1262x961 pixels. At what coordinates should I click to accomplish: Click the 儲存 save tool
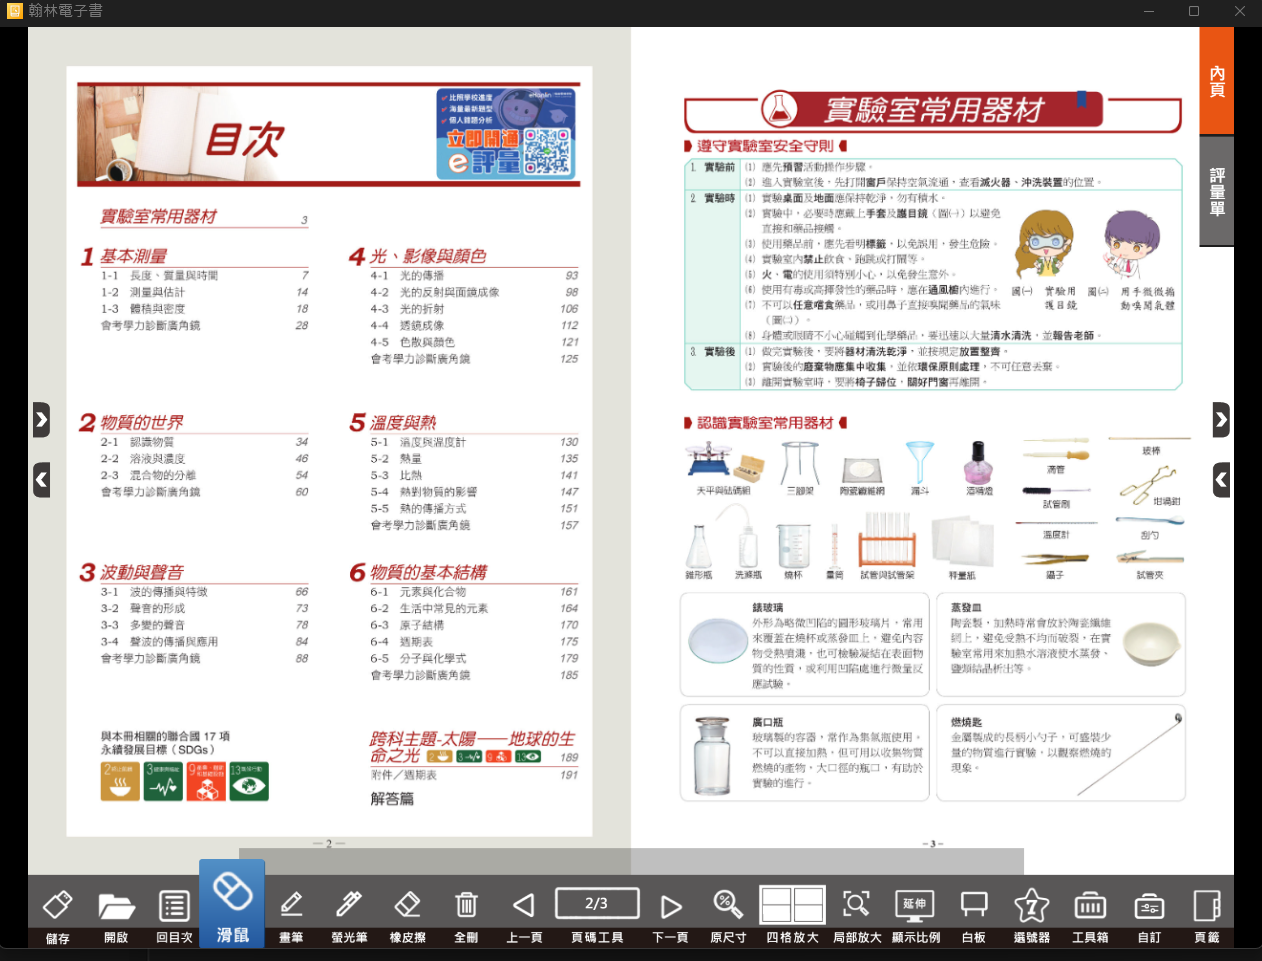pos(57,915)
